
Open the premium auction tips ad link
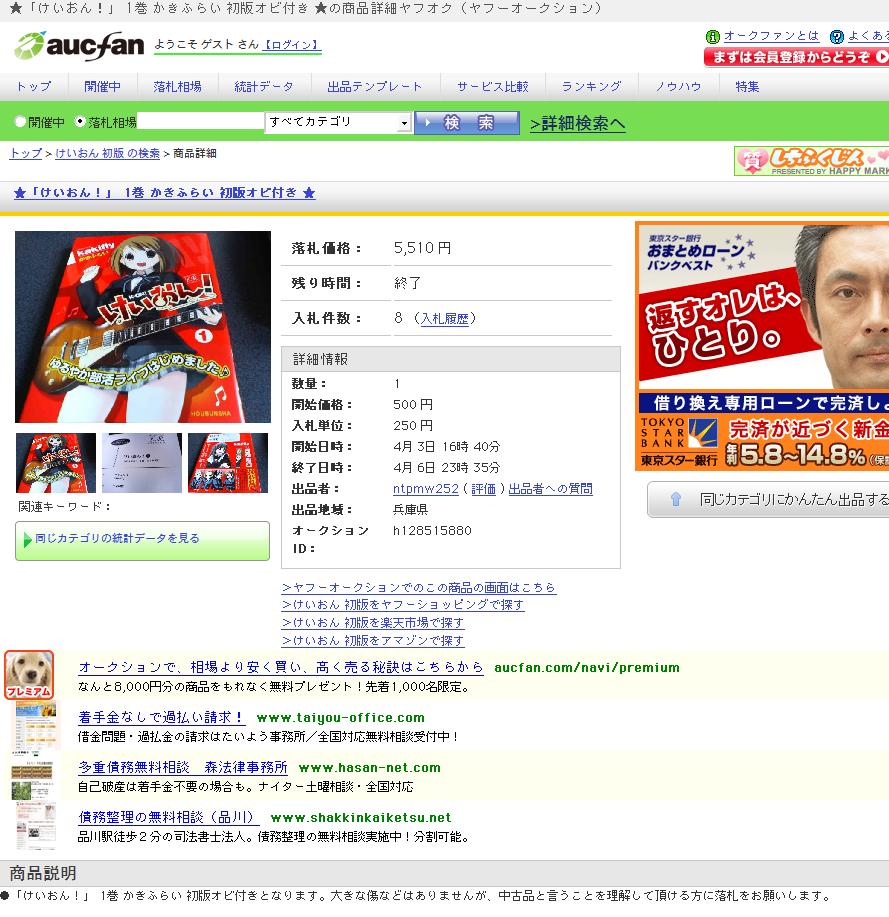click(281, 667)
